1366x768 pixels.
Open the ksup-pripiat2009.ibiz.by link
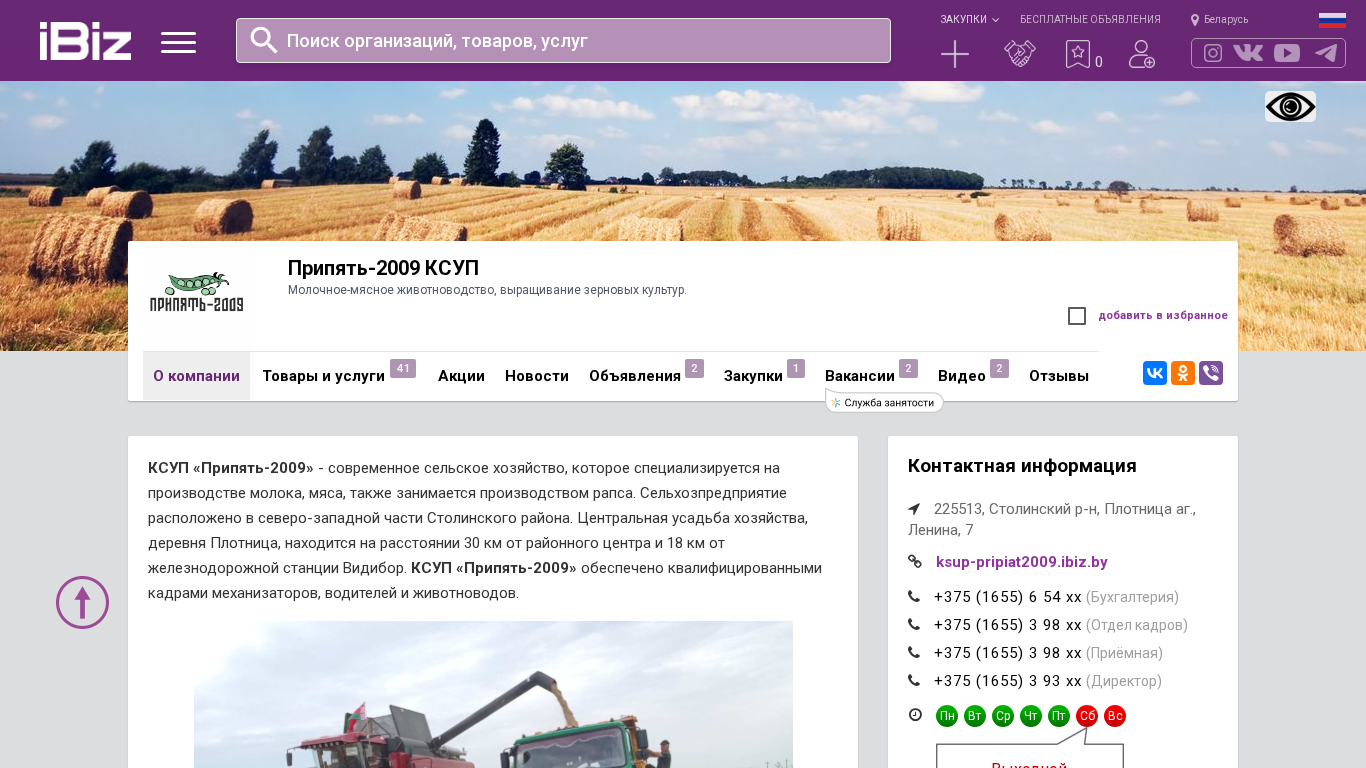coord(1022,562)
